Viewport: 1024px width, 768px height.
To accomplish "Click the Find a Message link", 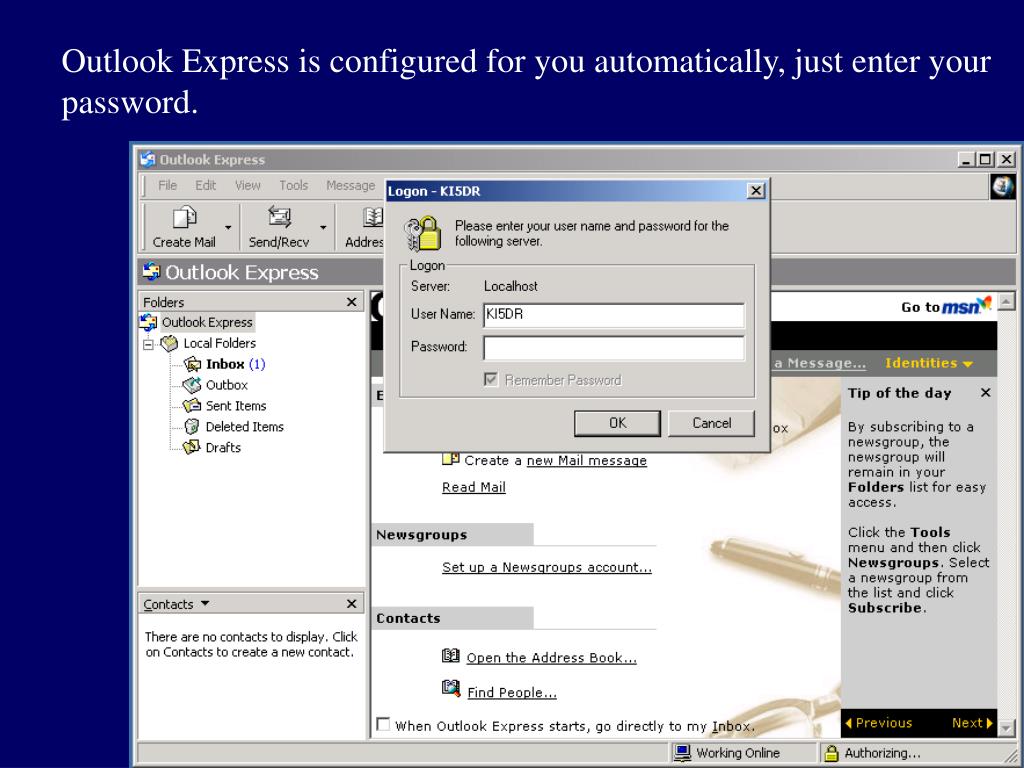I will [820, 364].
